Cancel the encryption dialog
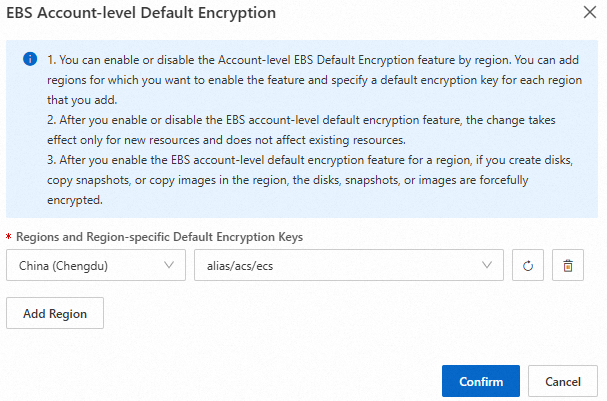Image resolution: width=607 pixels, height=401 pixels. [562, 381]
